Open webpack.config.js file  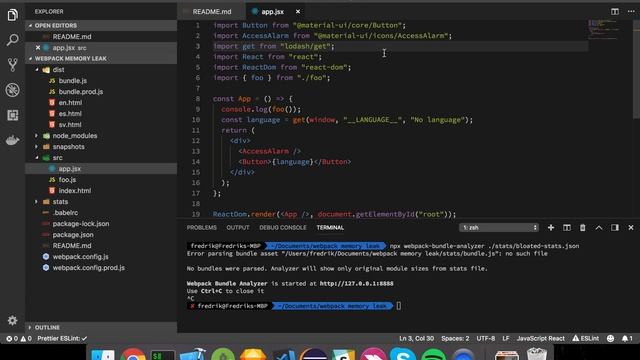coord(80,257)
